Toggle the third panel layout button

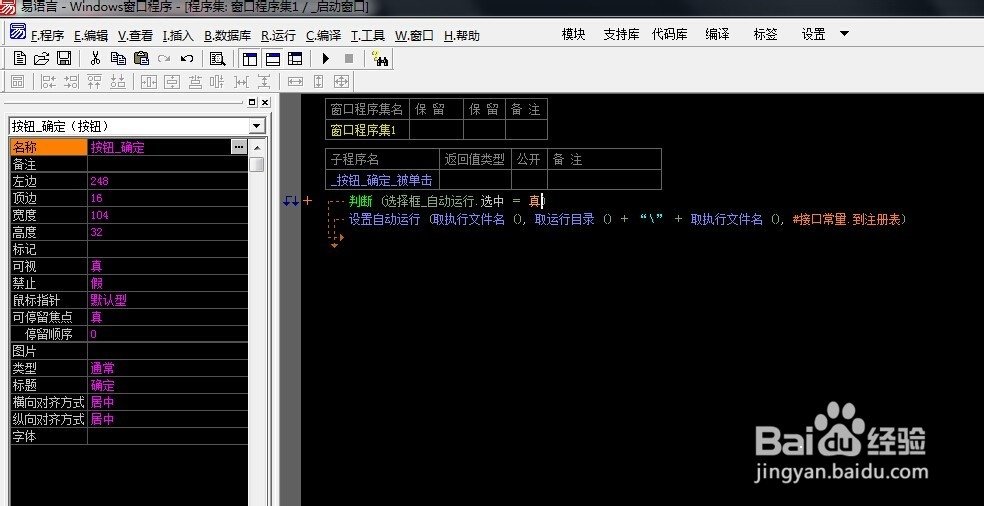[295, 59]
